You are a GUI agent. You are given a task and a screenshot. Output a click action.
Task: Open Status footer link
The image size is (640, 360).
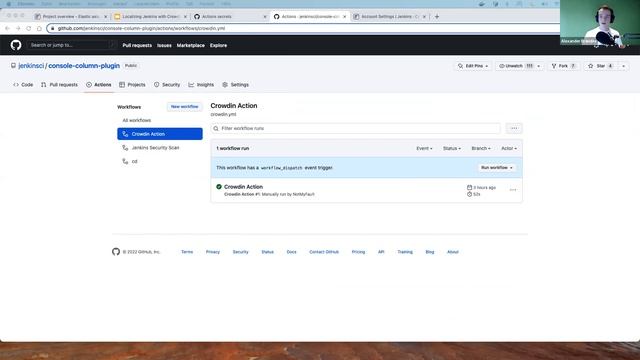pos(267,252)
